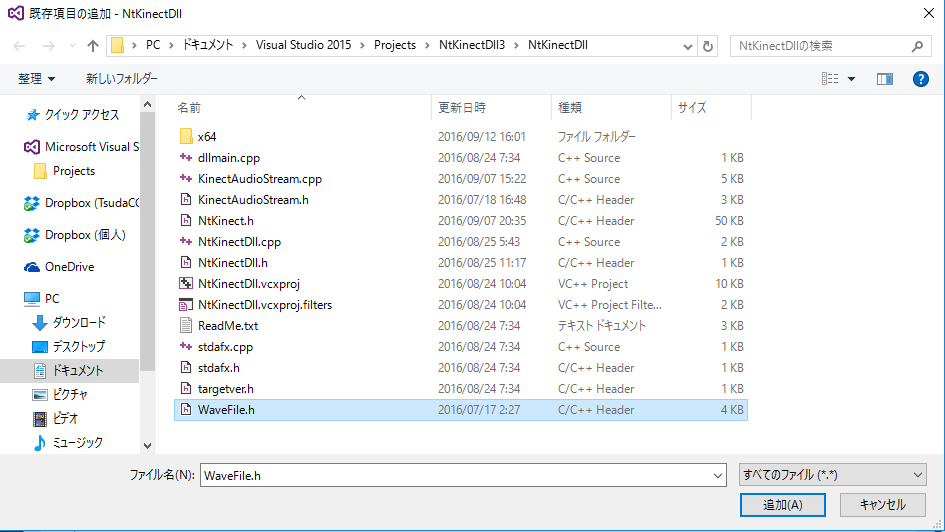This screenshot has height=532, width=945.
Task: Sort by the 更新日時 column header
Action: click(x=463, y=107)
